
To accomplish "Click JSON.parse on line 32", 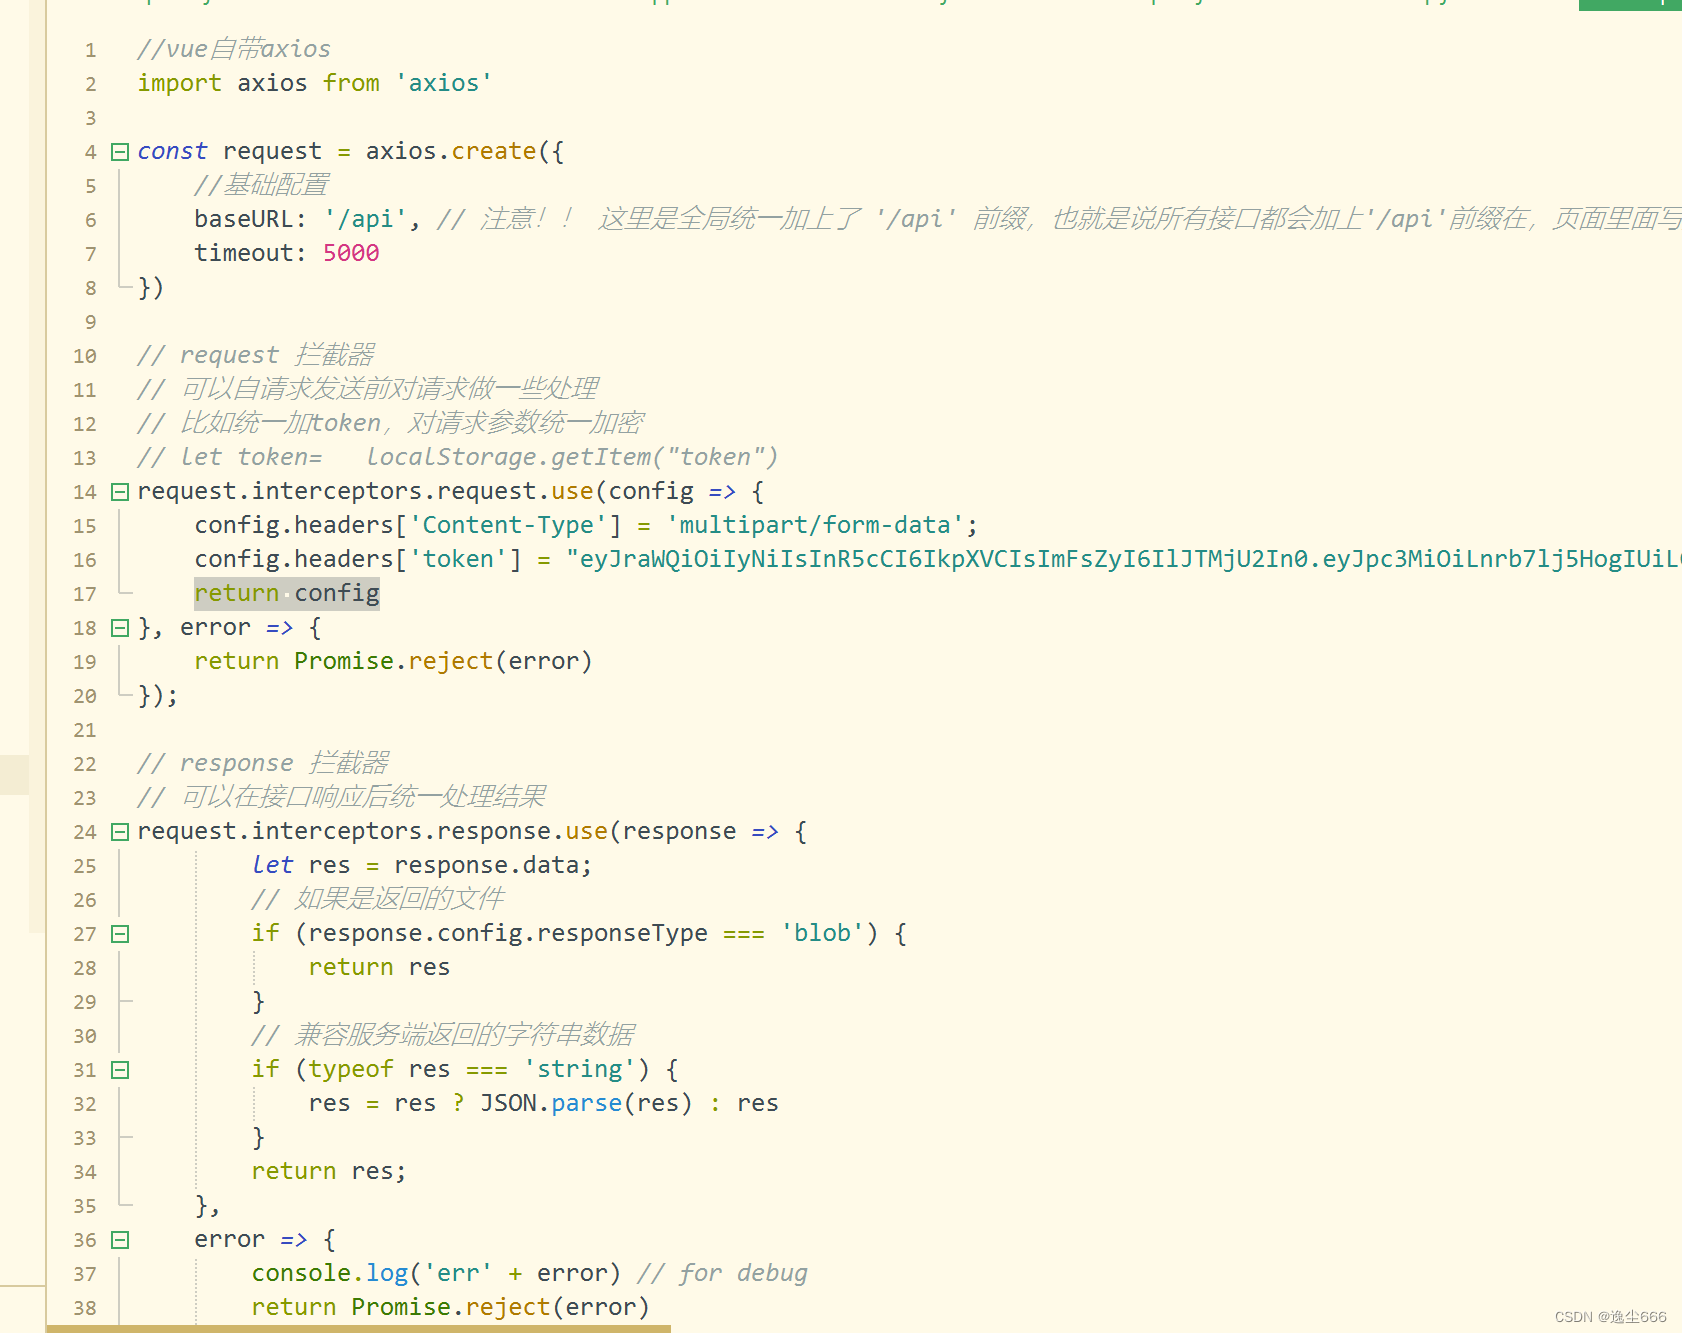I will pos(548,1103).
